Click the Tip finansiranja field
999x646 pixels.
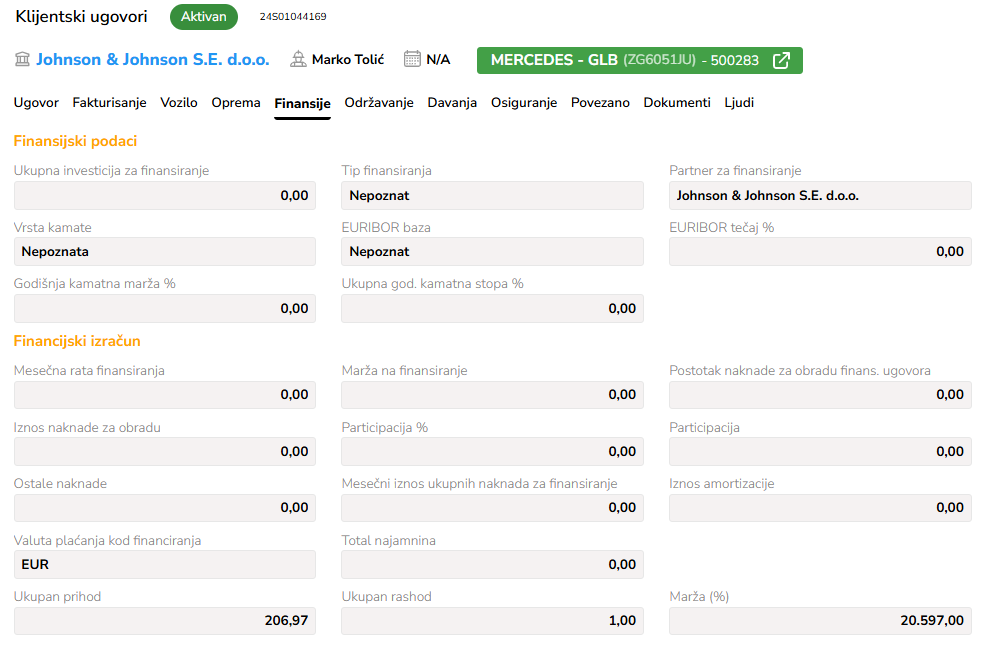coord(492,196)
